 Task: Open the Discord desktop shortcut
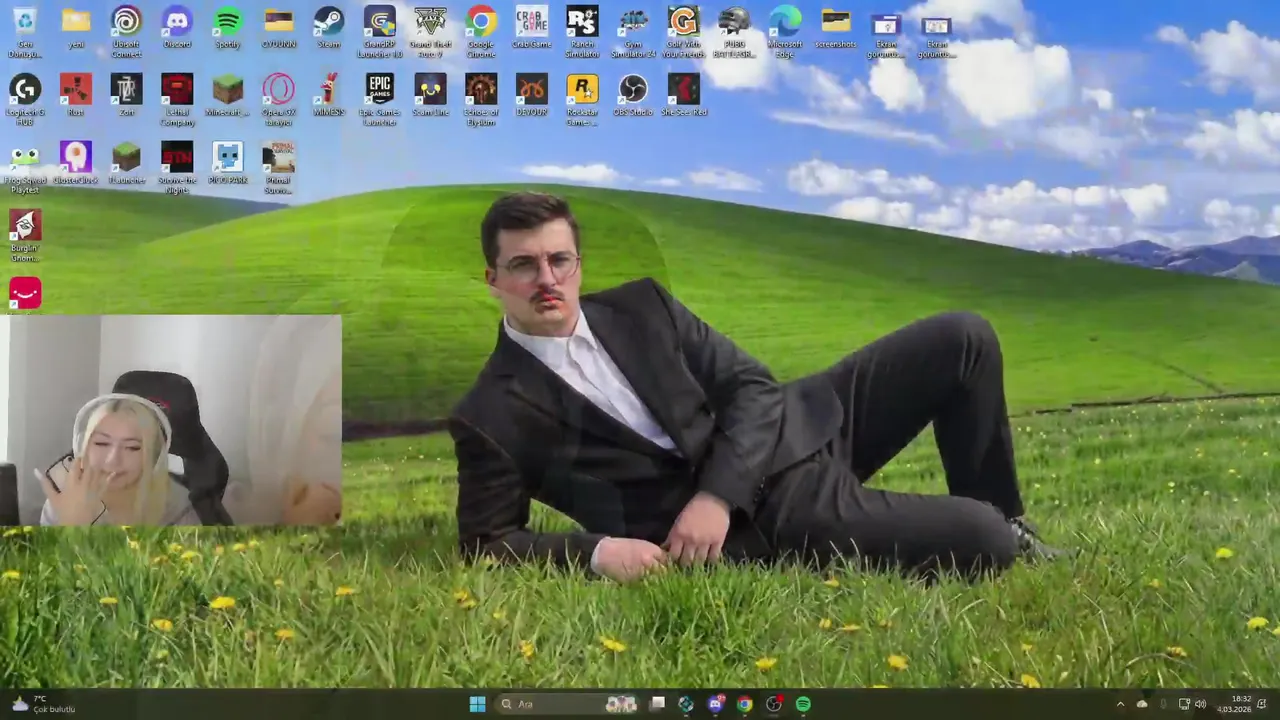[177, 28]
